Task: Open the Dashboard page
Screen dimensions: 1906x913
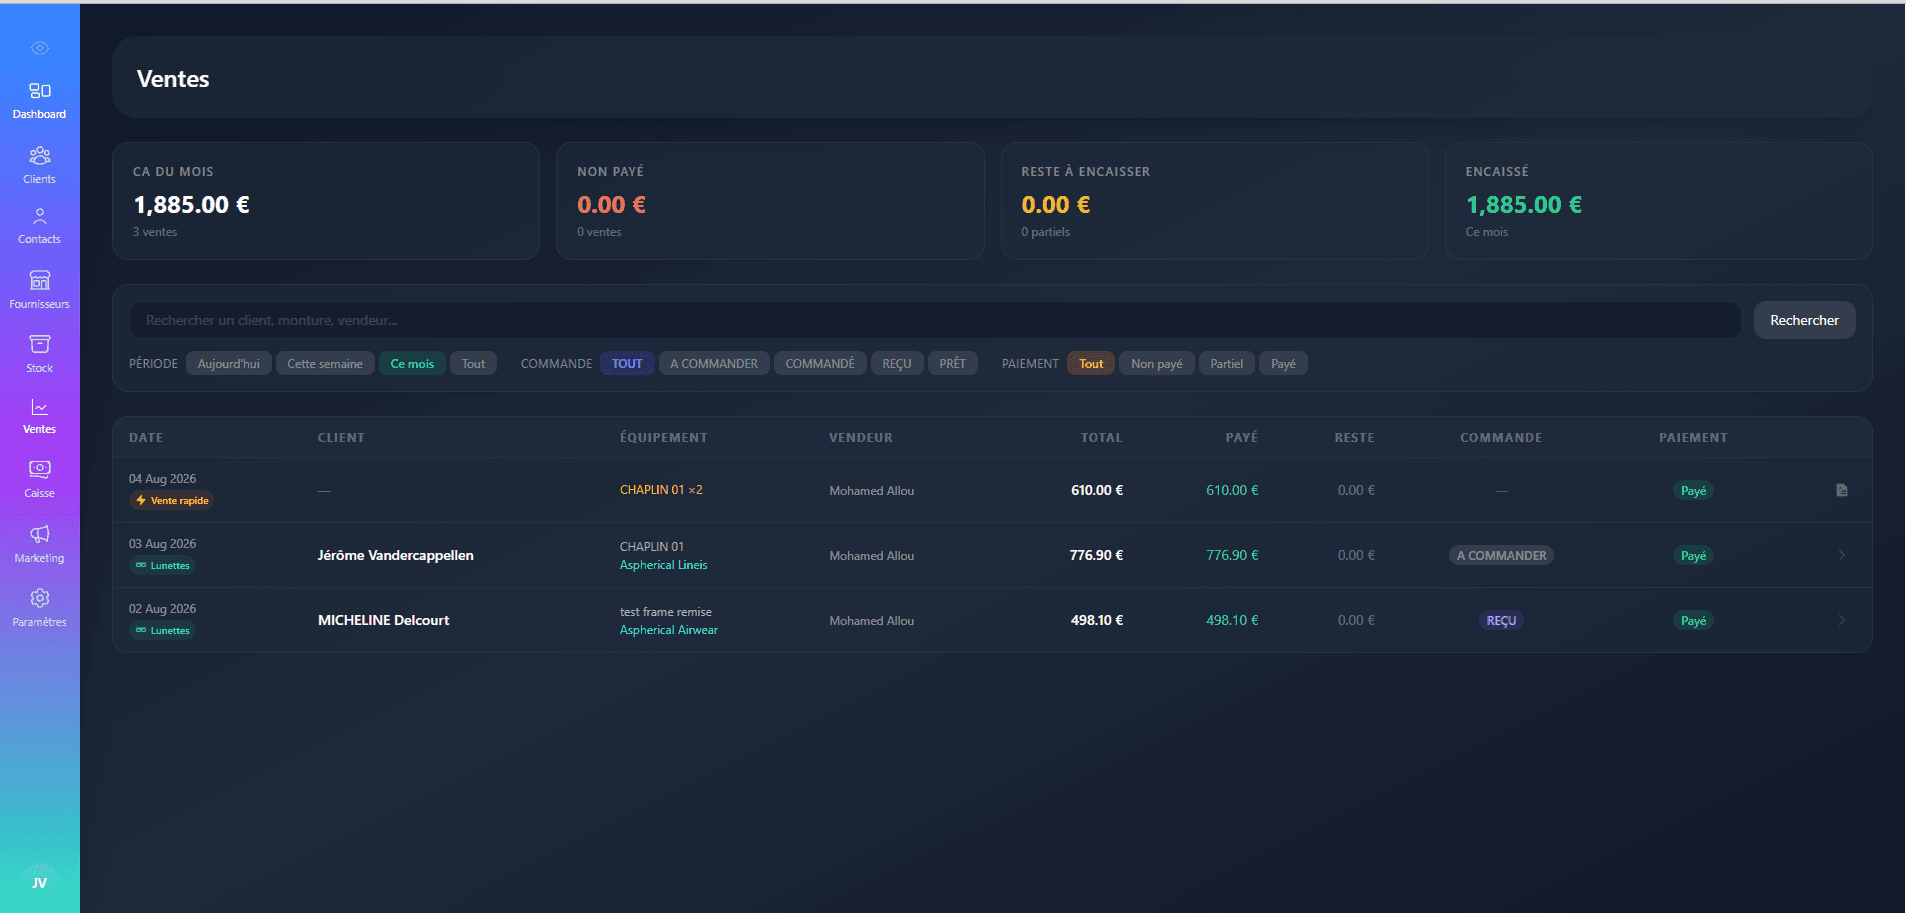Action: click(x=39, y=100)
